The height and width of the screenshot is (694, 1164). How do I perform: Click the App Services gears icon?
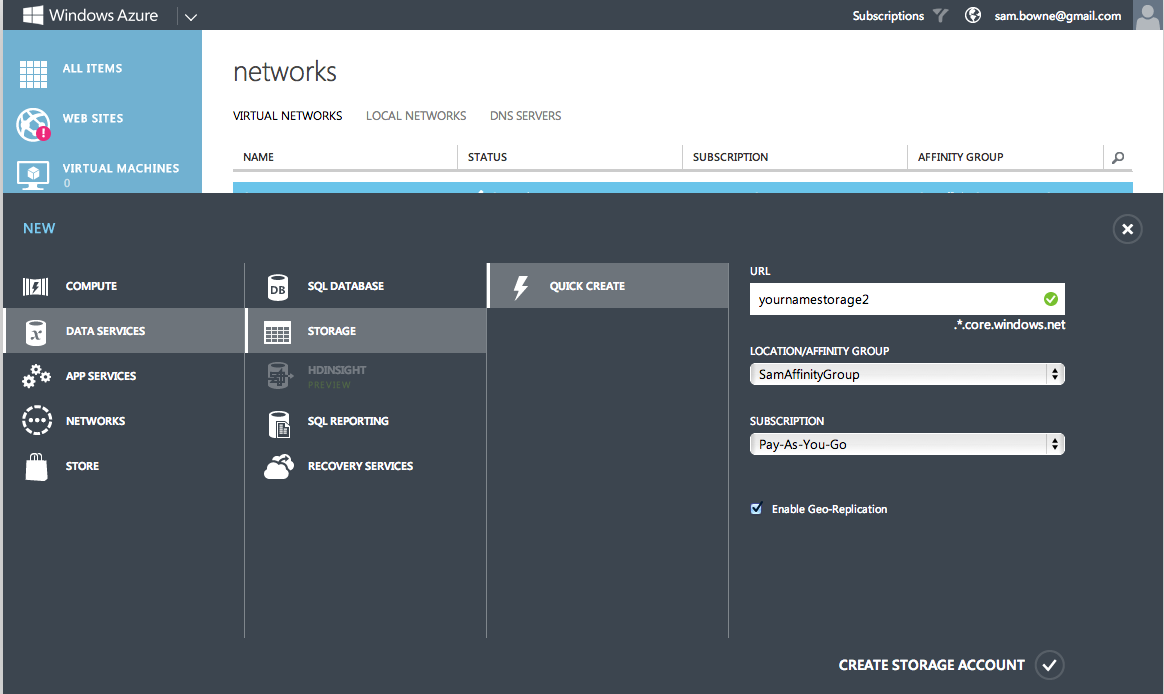pyautogui.click(x=36, y=377)
